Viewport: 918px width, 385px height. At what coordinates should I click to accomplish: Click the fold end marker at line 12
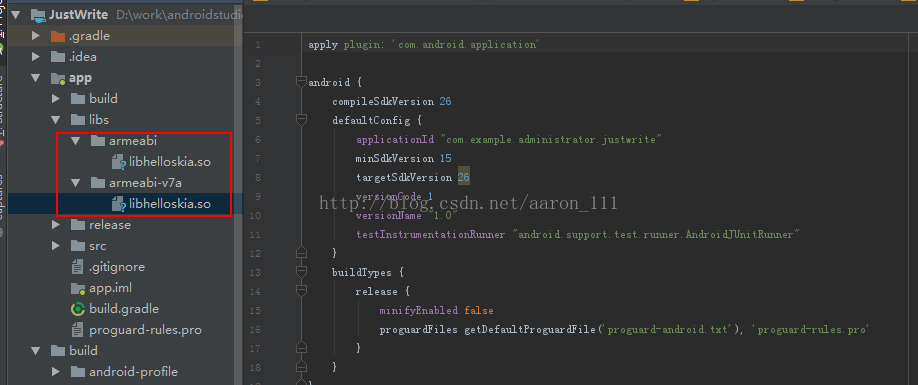point(301,253)
